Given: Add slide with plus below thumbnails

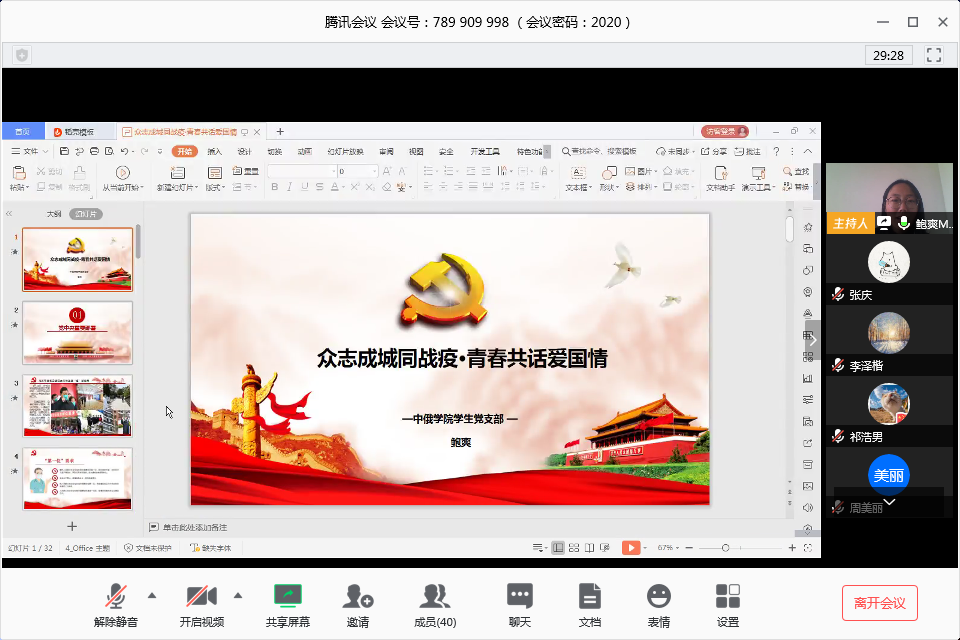Looking at the screenshot, I should (72, 527).
